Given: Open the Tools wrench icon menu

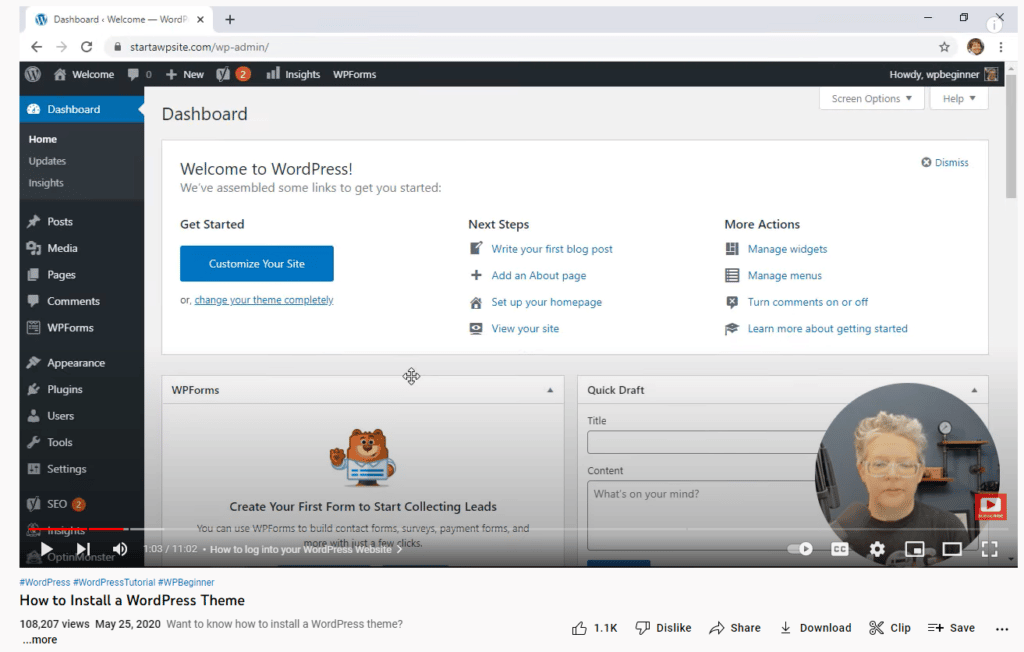Looking at the screenshot, I should (x=33, y=442).
